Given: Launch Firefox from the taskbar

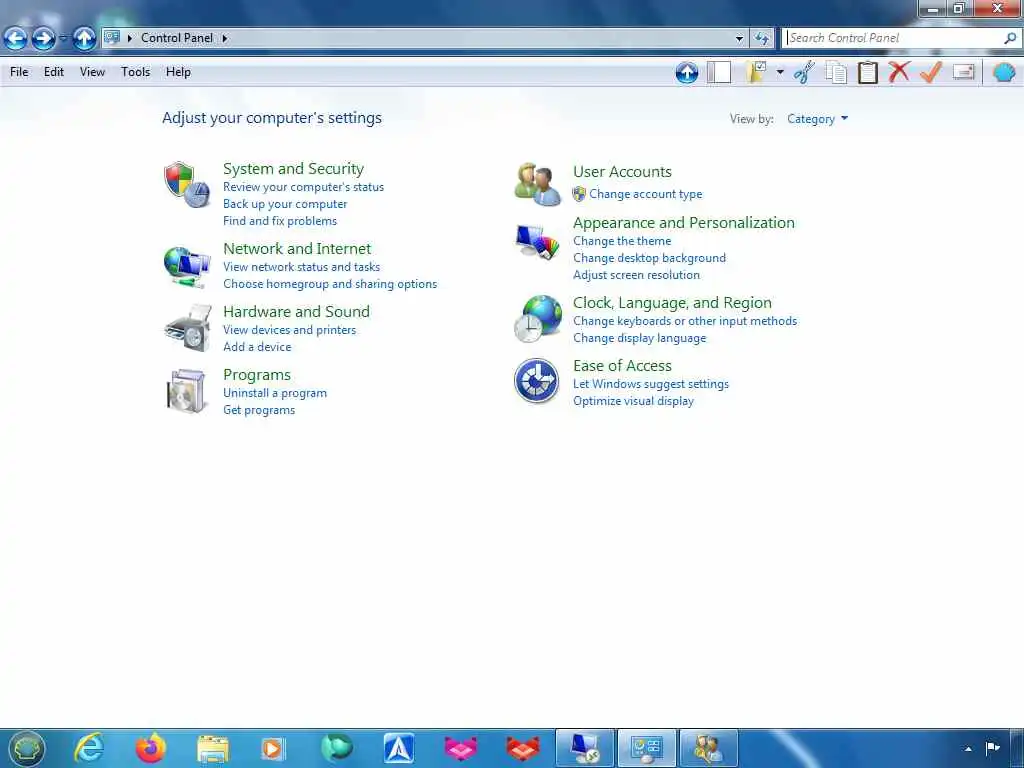Looking at the screenshot, I should point(151,748).
